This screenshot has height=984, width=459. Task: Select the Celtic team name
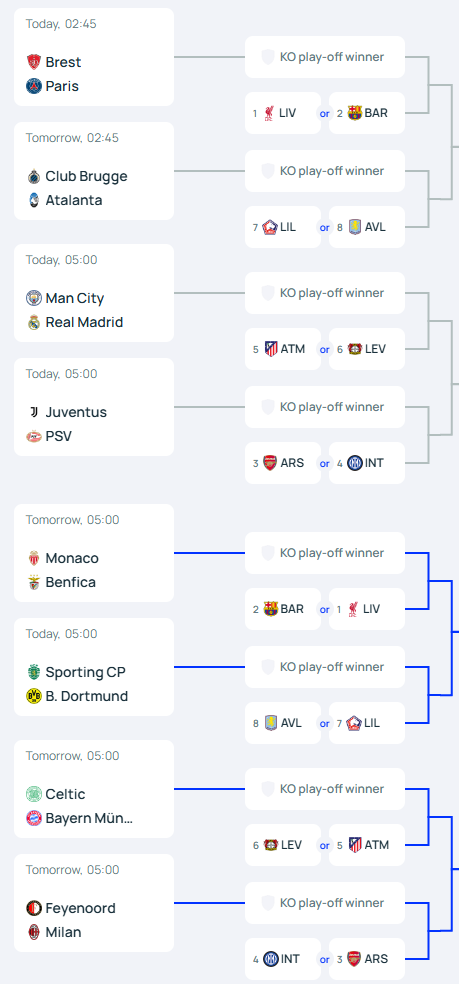[x=65, y=794]
